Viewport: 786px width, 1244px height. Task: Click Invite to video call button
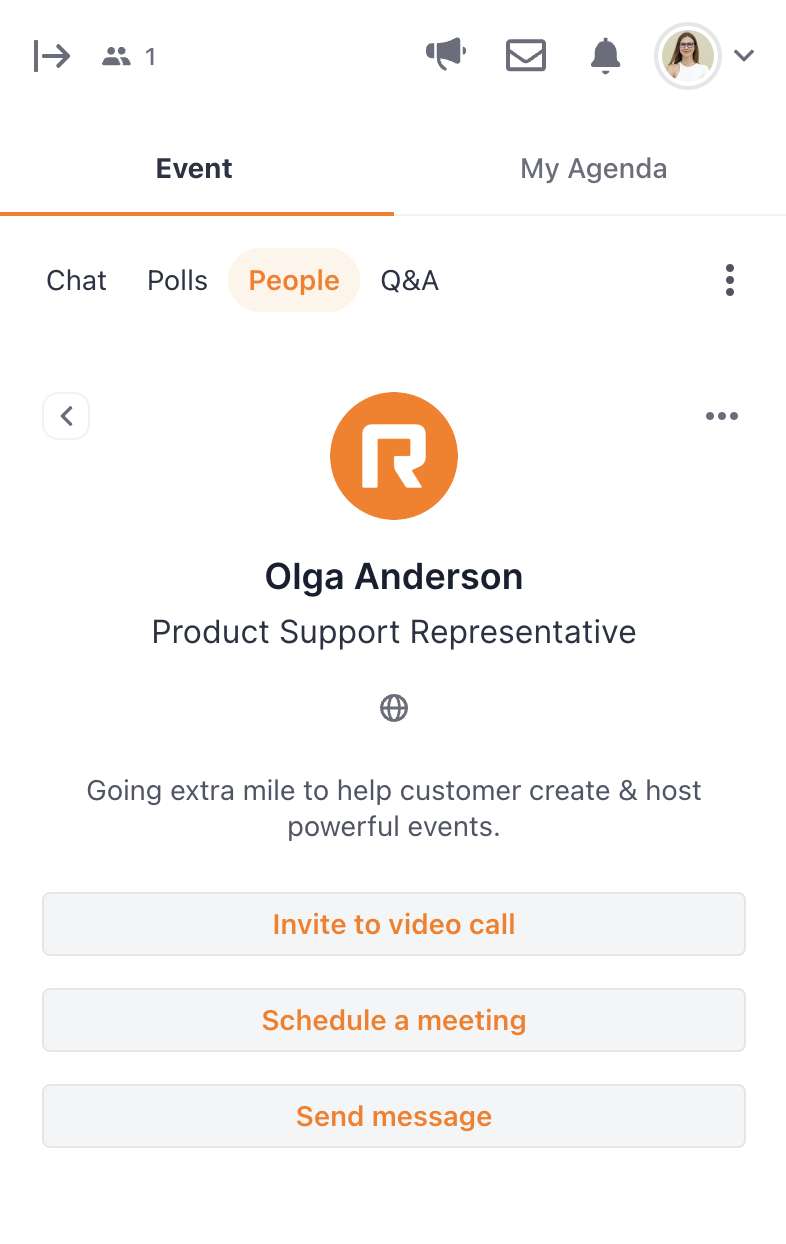pos(394,924)
